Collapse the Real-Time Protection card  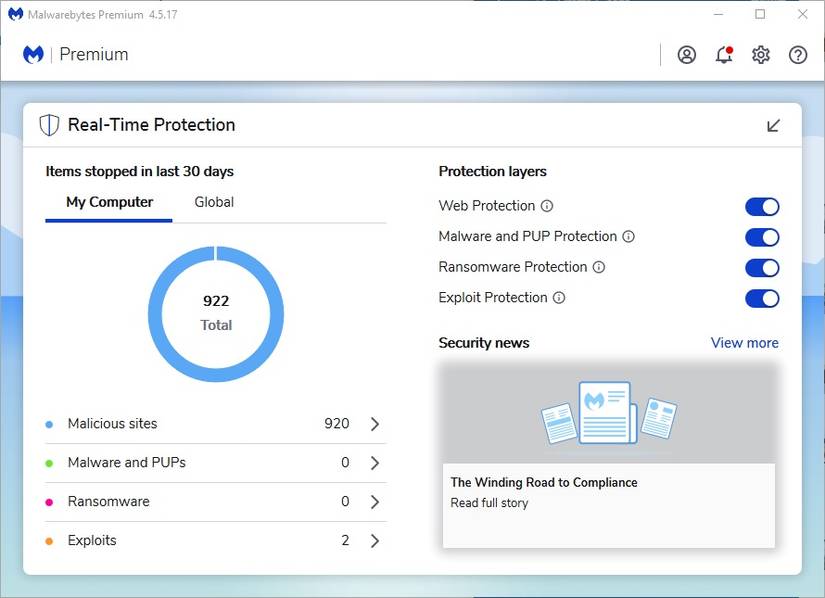tap(773, 125)
